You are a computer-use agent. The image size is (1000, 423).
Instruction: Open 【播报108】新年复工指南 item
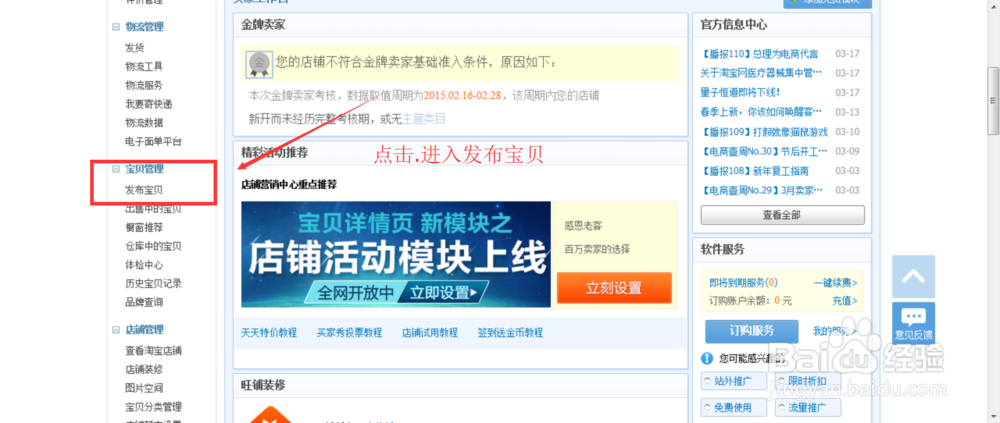pos(754,171)
